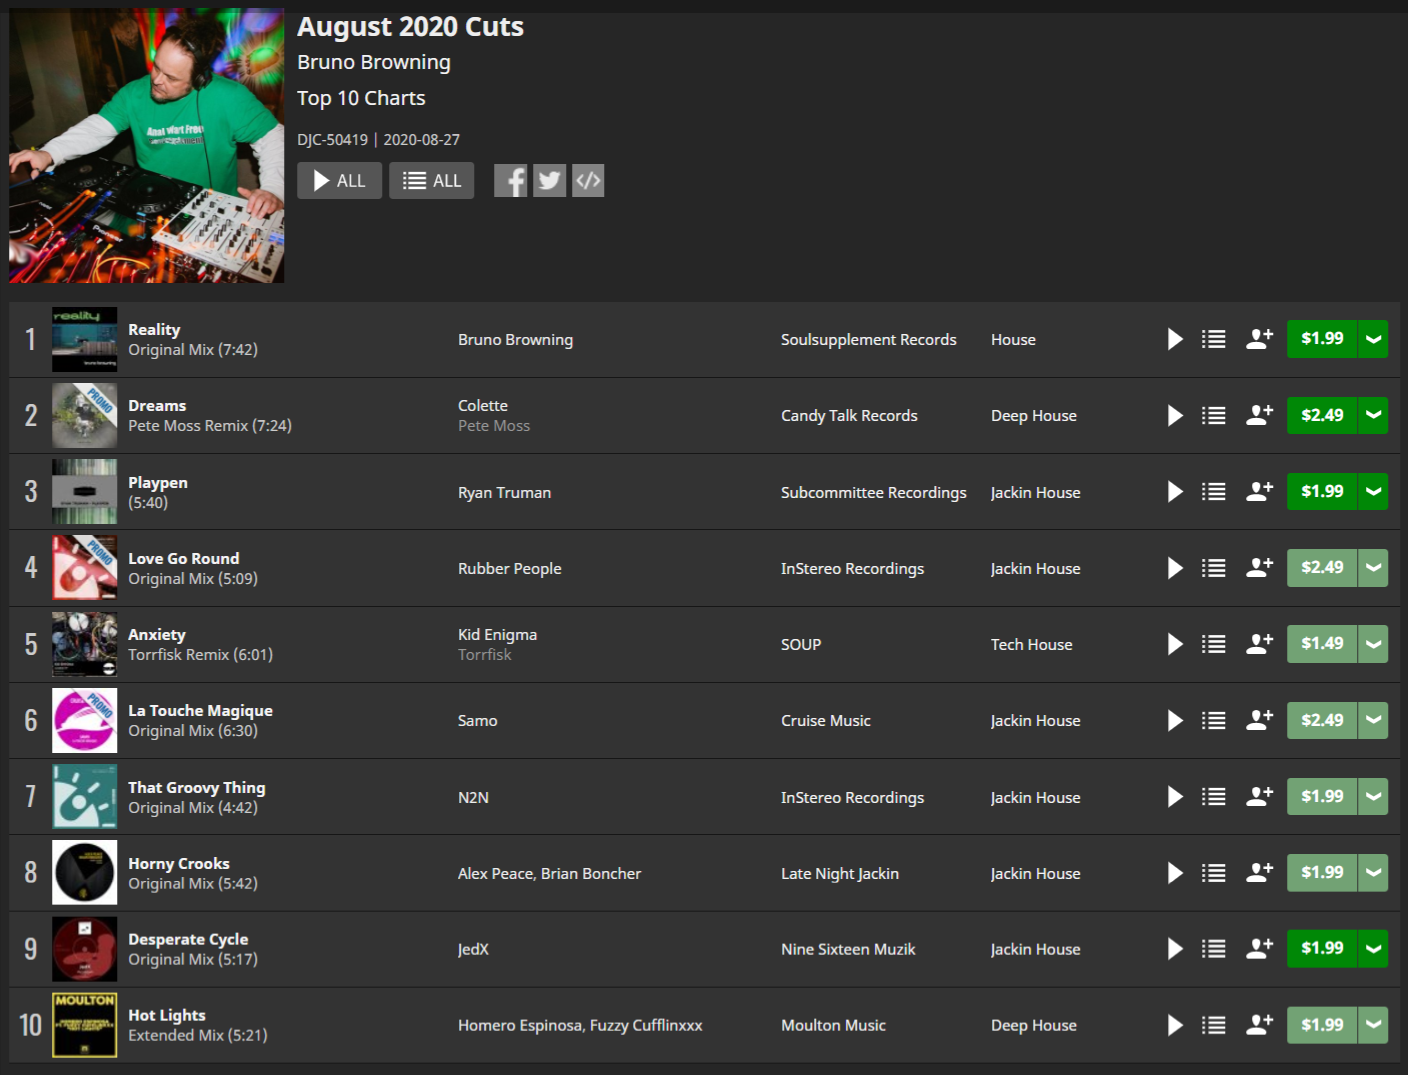
Task: Buy Playpen for $1.99
Action: pyautogui.click(x=1322, y=492)
